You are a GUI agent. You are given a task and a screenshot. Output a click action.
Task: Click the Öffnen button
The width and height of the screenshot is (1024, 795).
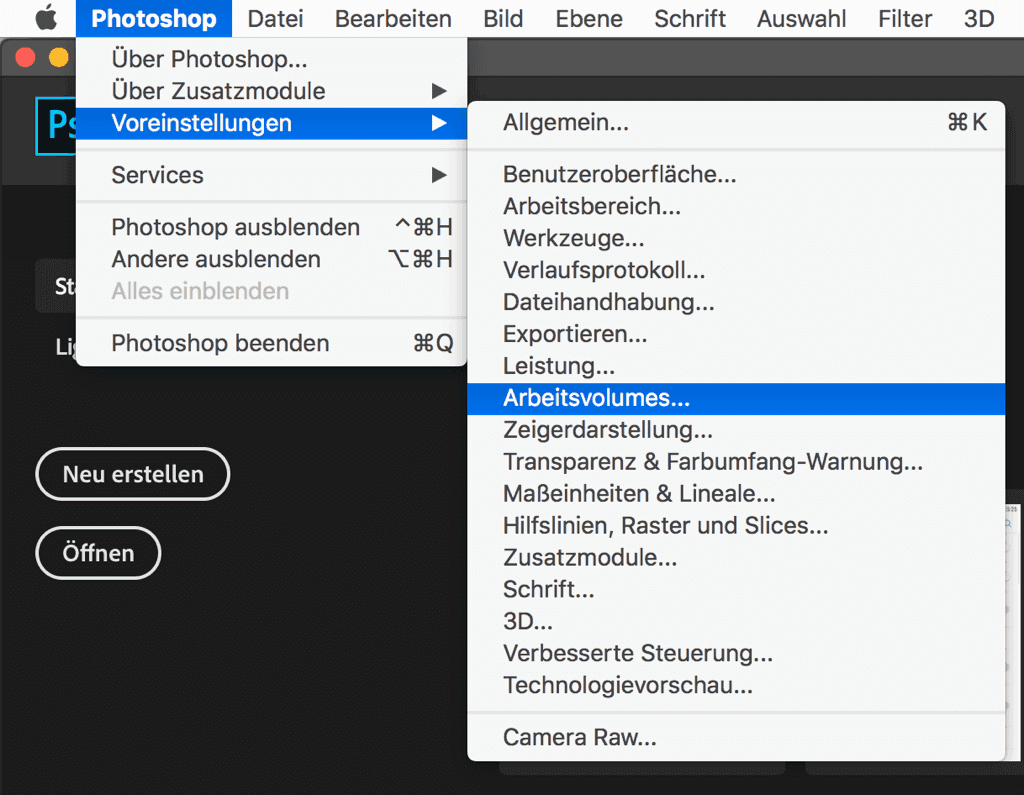coord(98,553)
